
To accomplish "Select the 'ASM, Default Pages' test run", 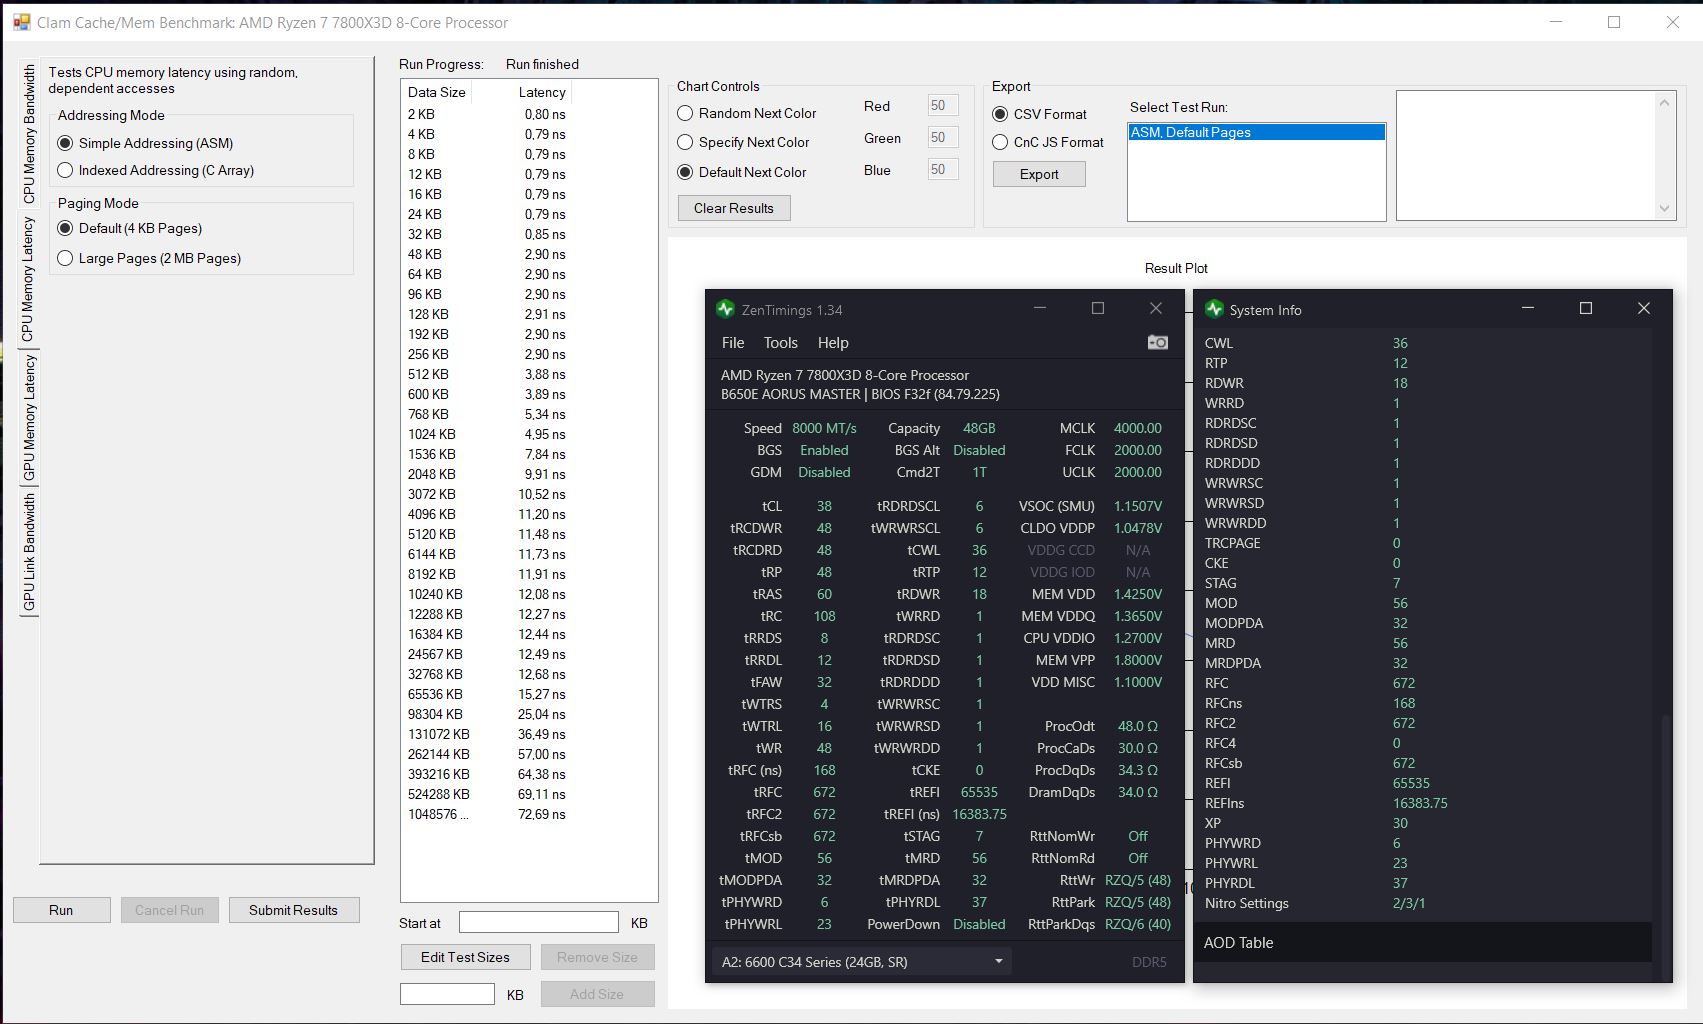I will pos(1257,132).
